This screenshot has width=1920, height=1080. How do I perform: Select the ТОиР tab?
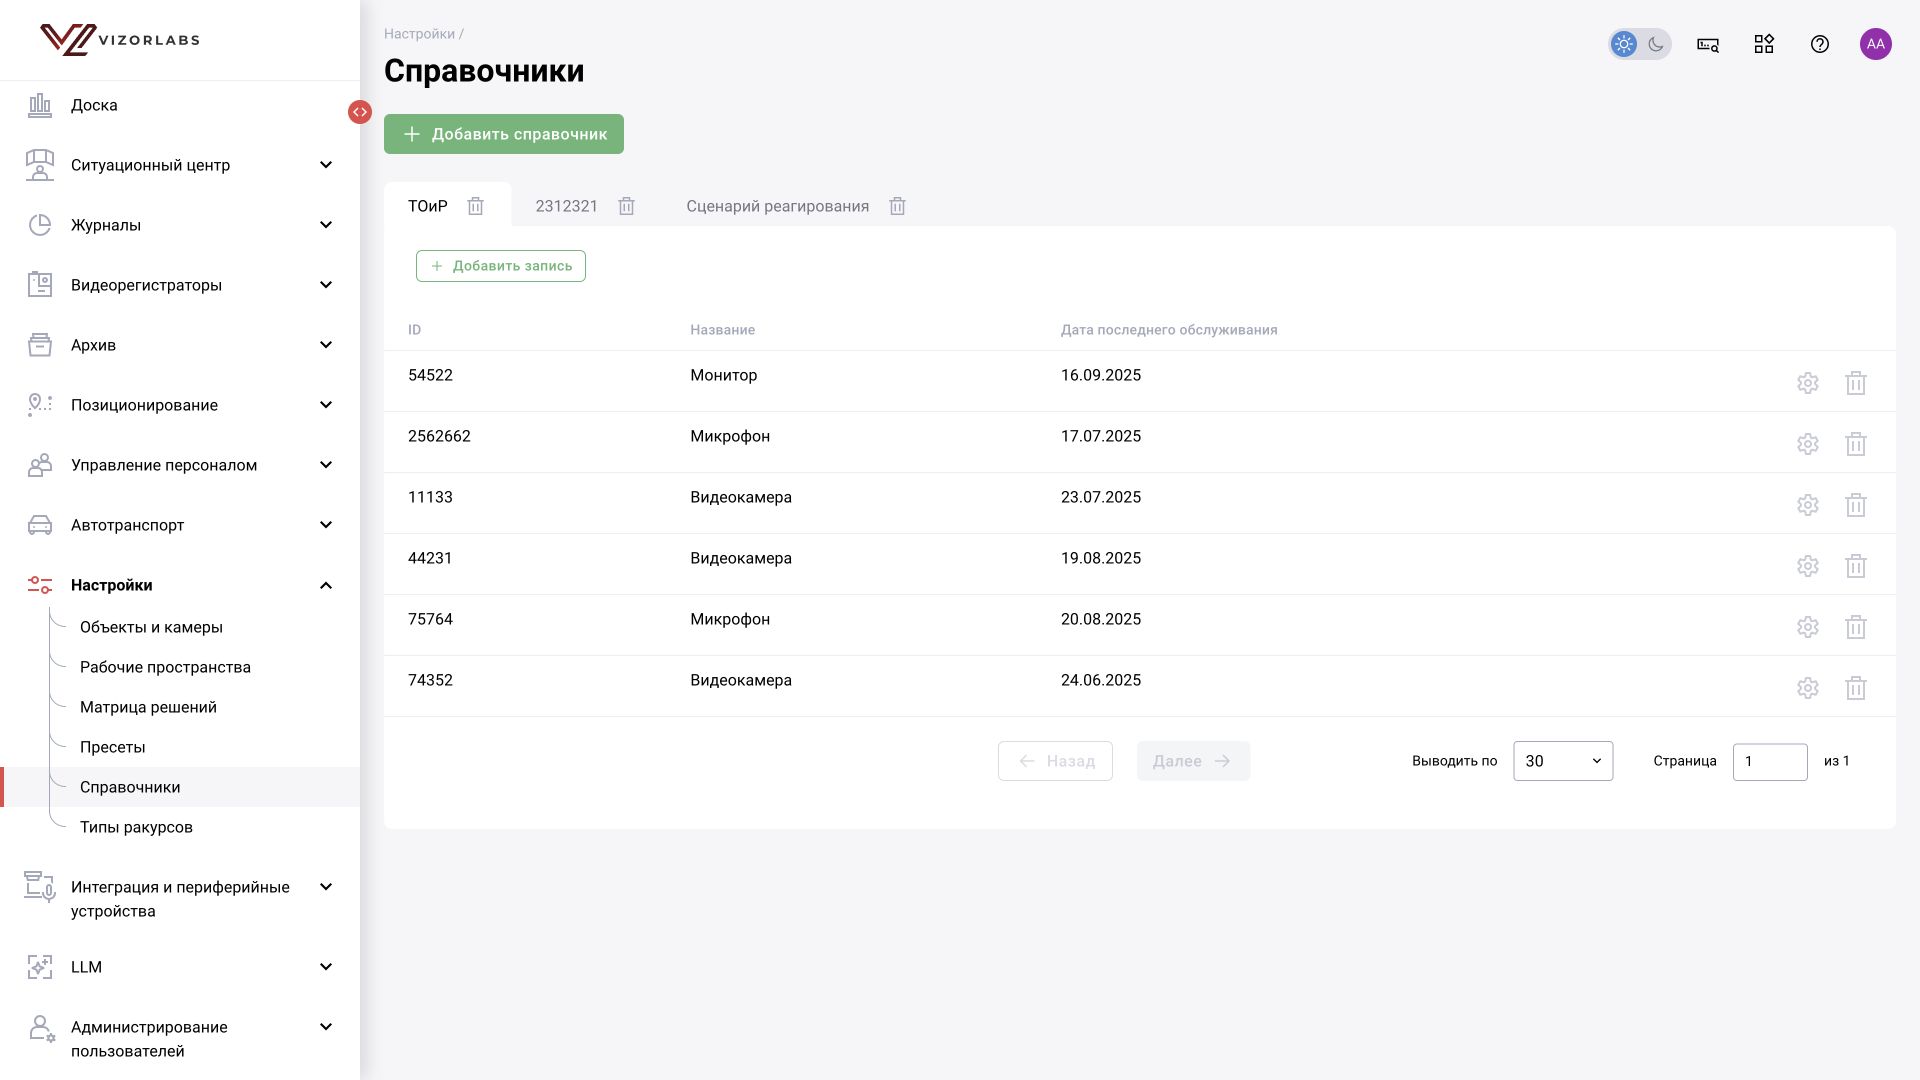pos(428,206)
